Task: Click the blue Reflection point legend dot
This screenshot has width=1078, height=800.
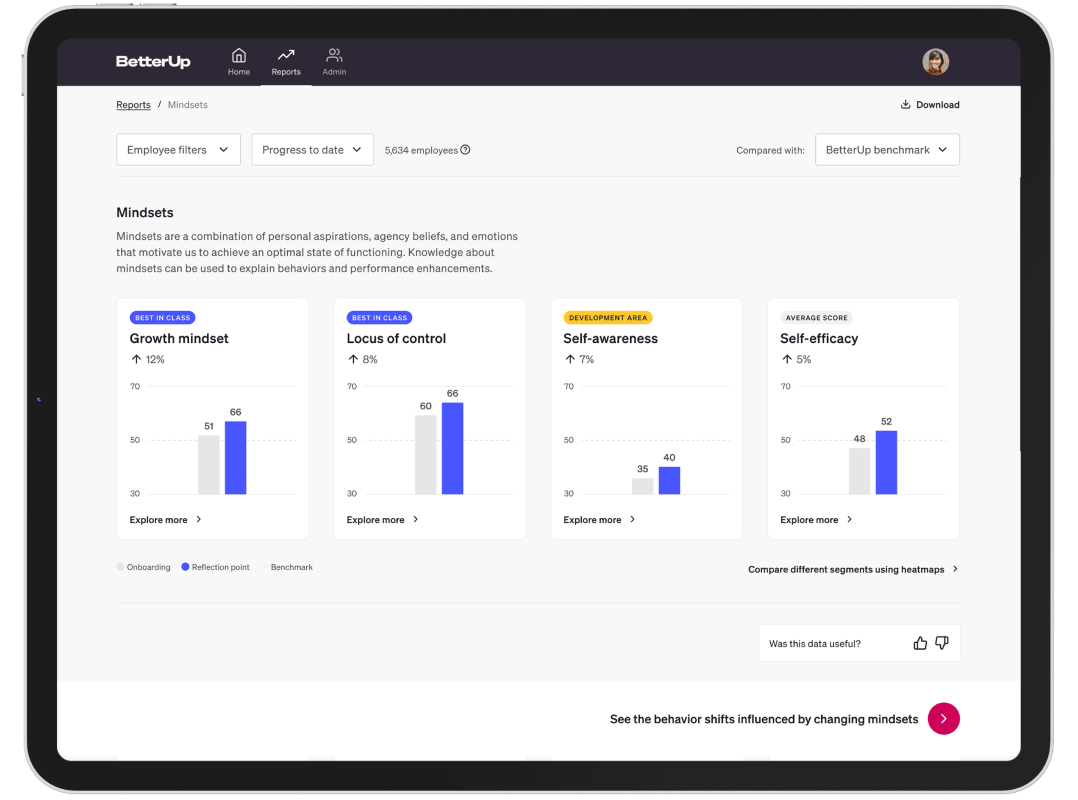Action: [x=185, y=567]
